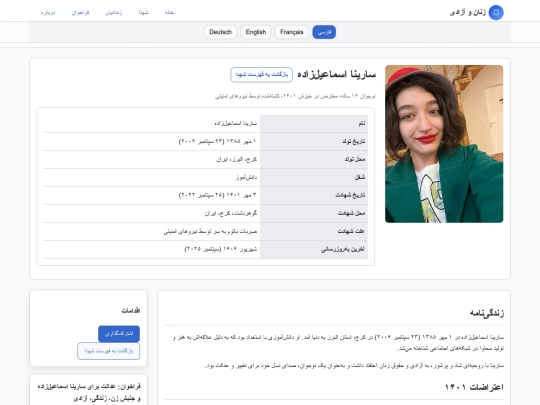Click the محل شهادت label cell
This screenshot has width=540, height=405.
(314, 213)
